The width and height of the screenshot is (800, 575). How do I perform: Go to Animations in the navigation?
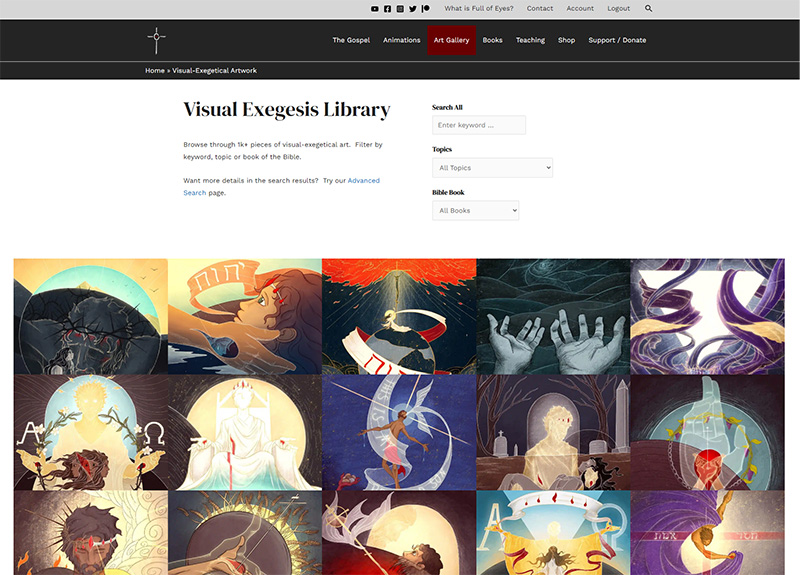(402, 40)
